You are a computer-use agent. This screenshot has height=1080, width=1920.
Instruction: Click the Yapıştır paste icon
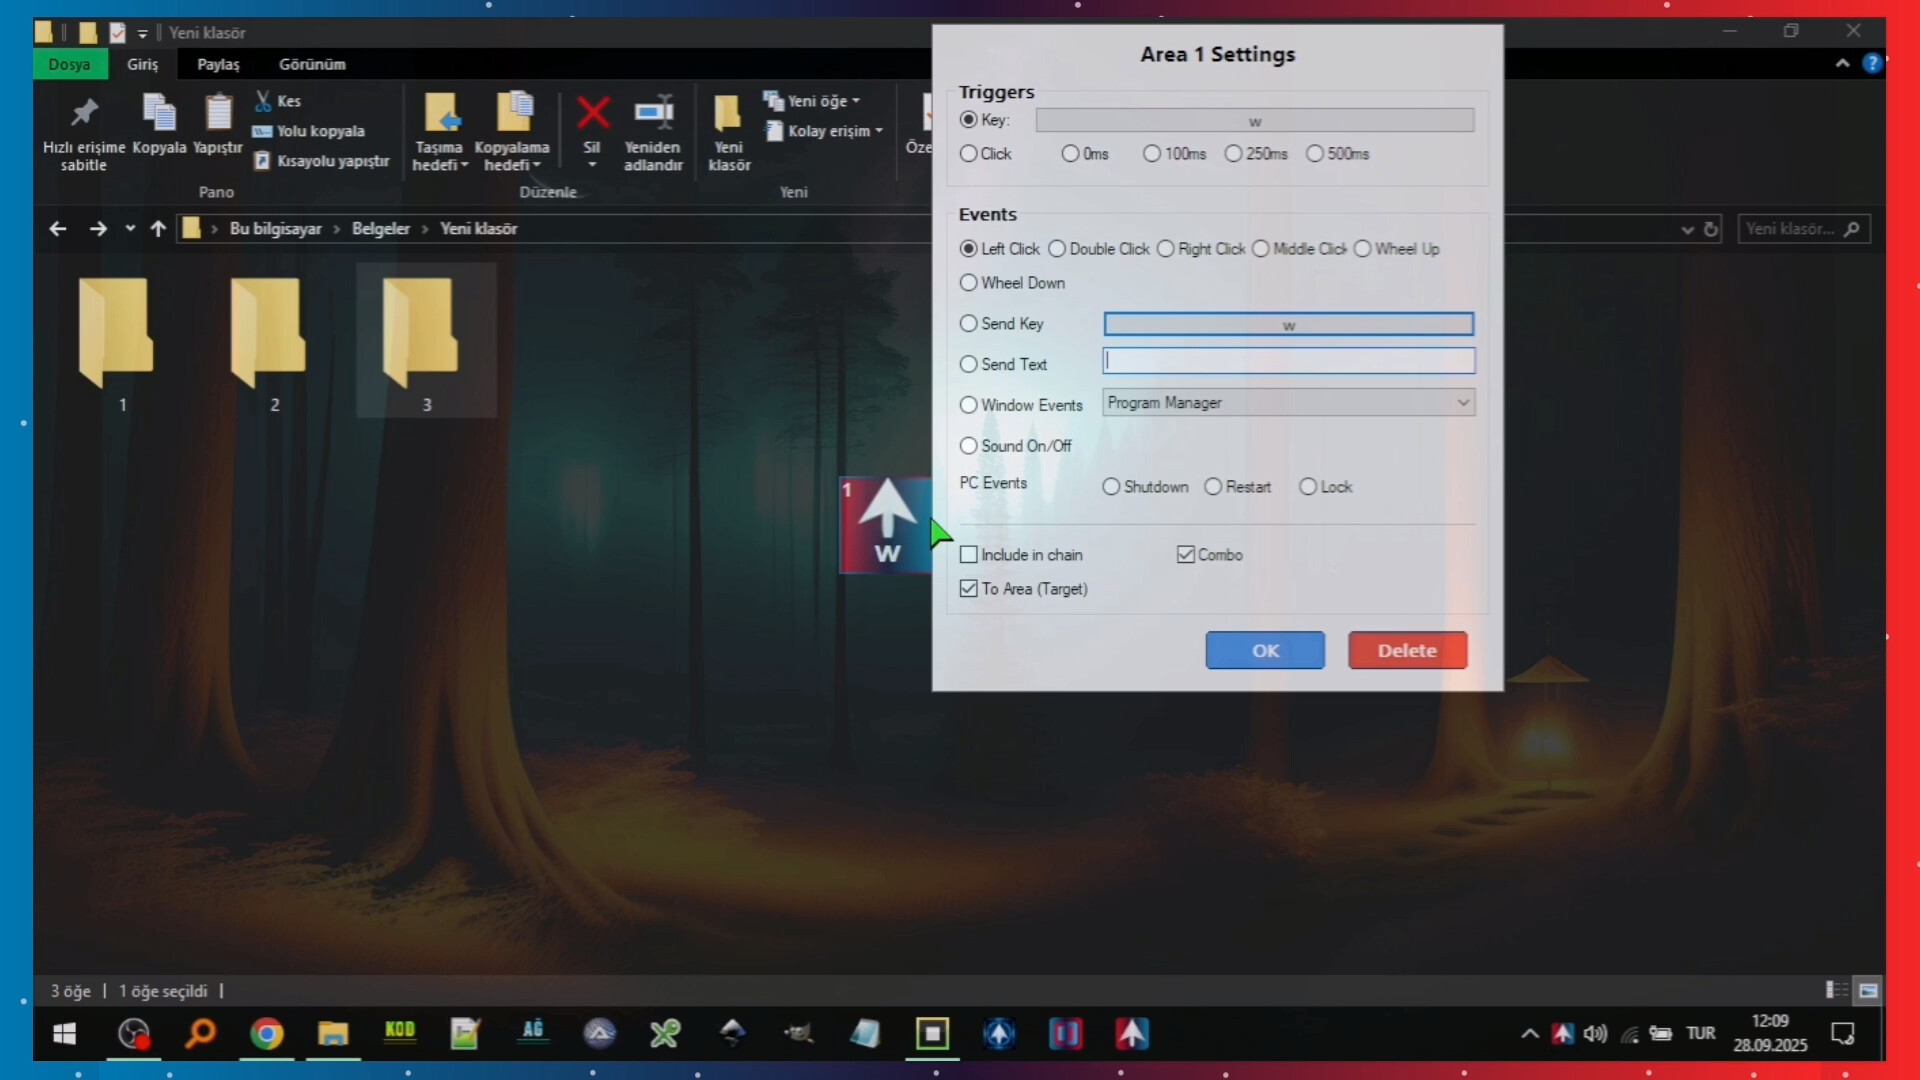click(218, 113)
